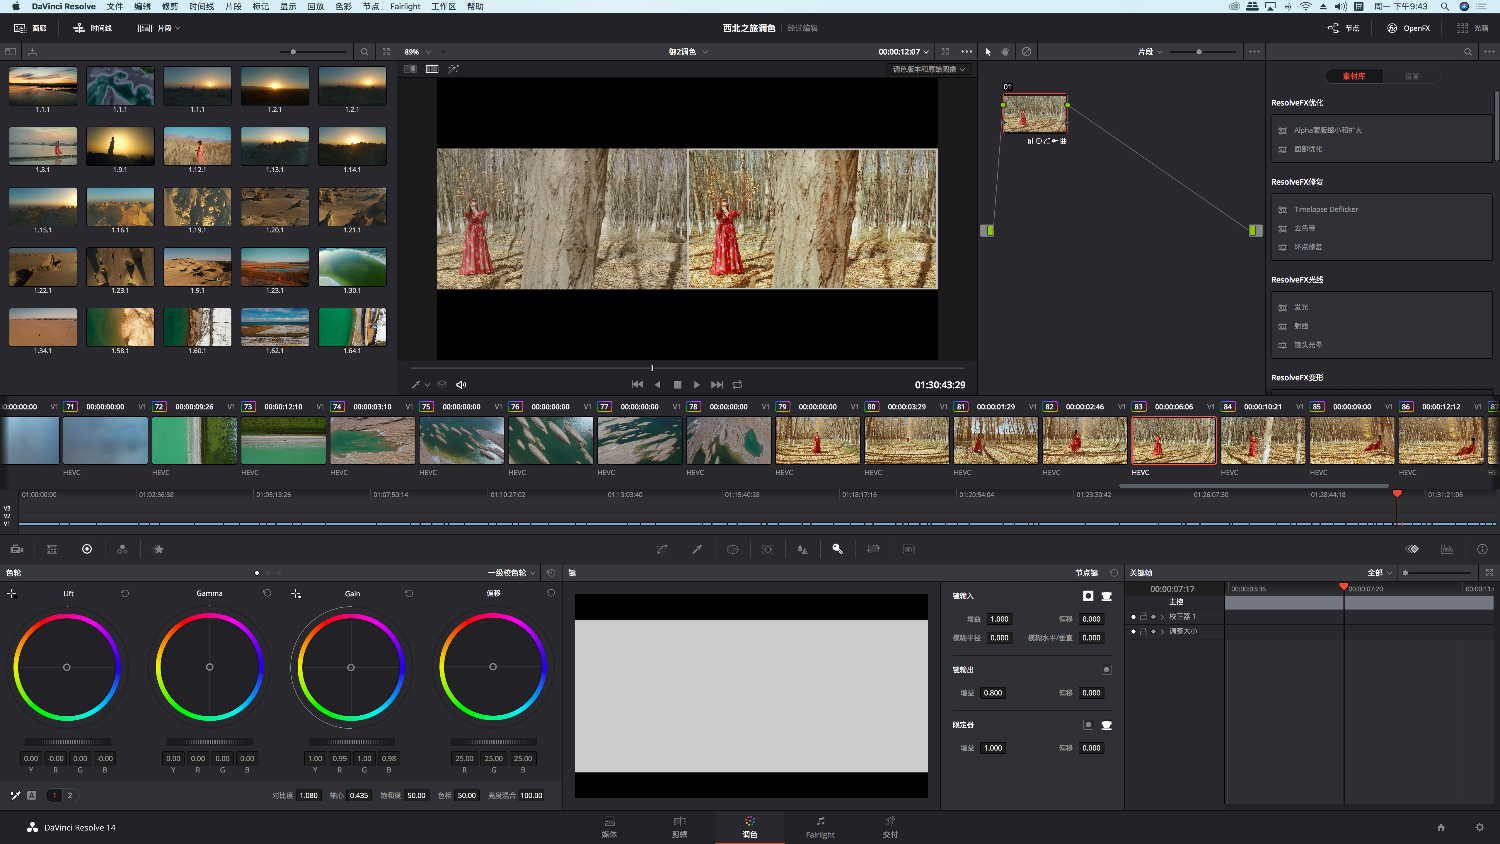
Task: Open the viewer zoom 89% dropdown
Action: point(418,51)
